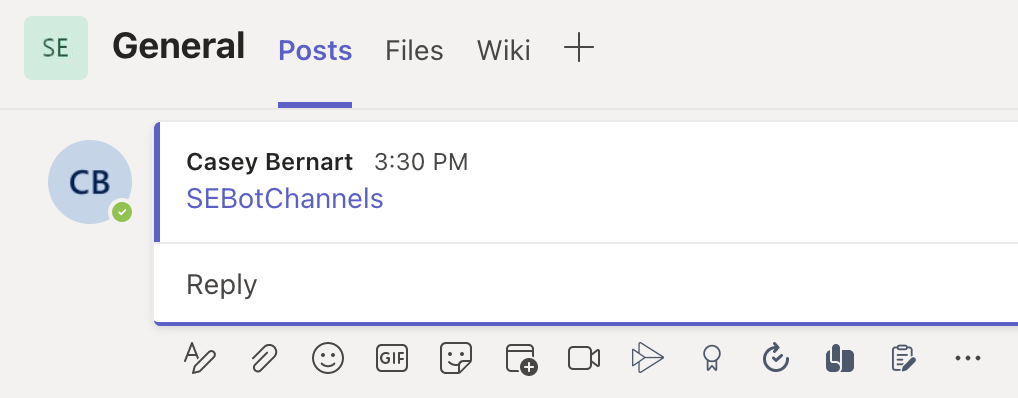Start a Meet now video call
This screenshot has width=1018, height=398.
(584, 358)
